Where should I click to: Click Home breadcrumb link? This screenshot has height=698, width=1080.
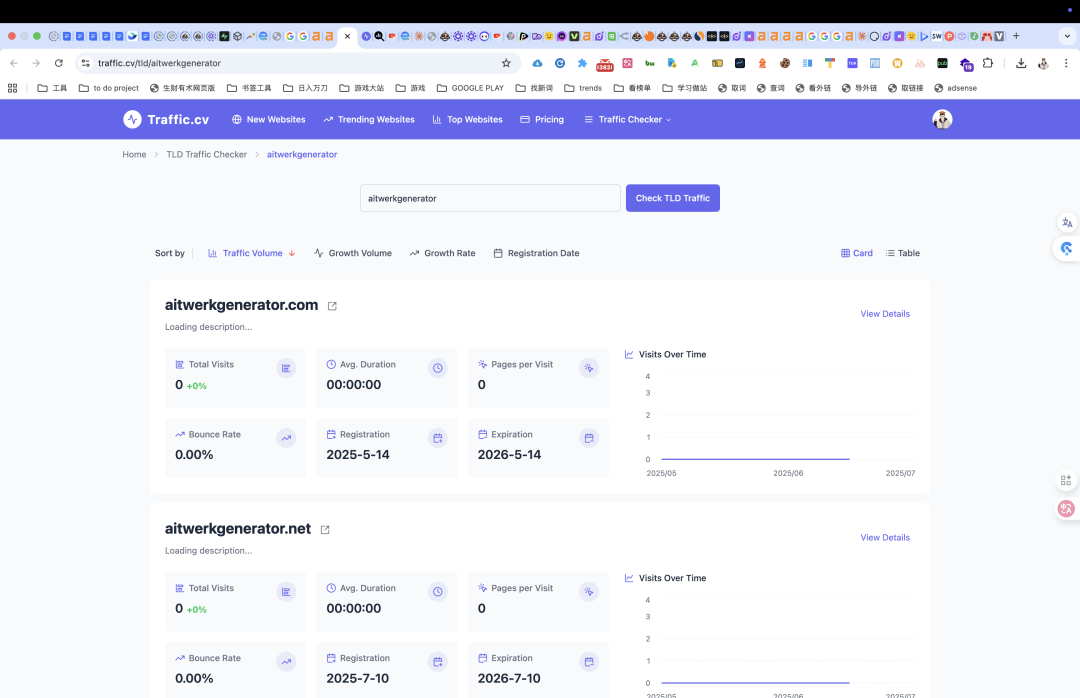134,154
